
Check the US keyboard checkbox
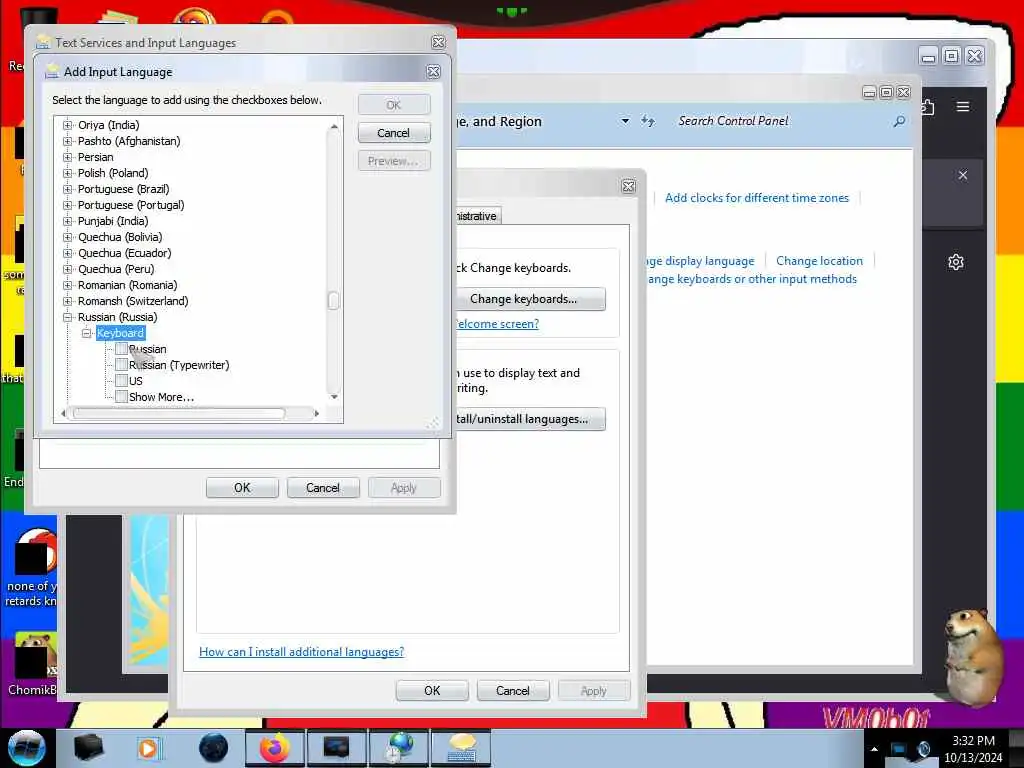pos(121,381)
